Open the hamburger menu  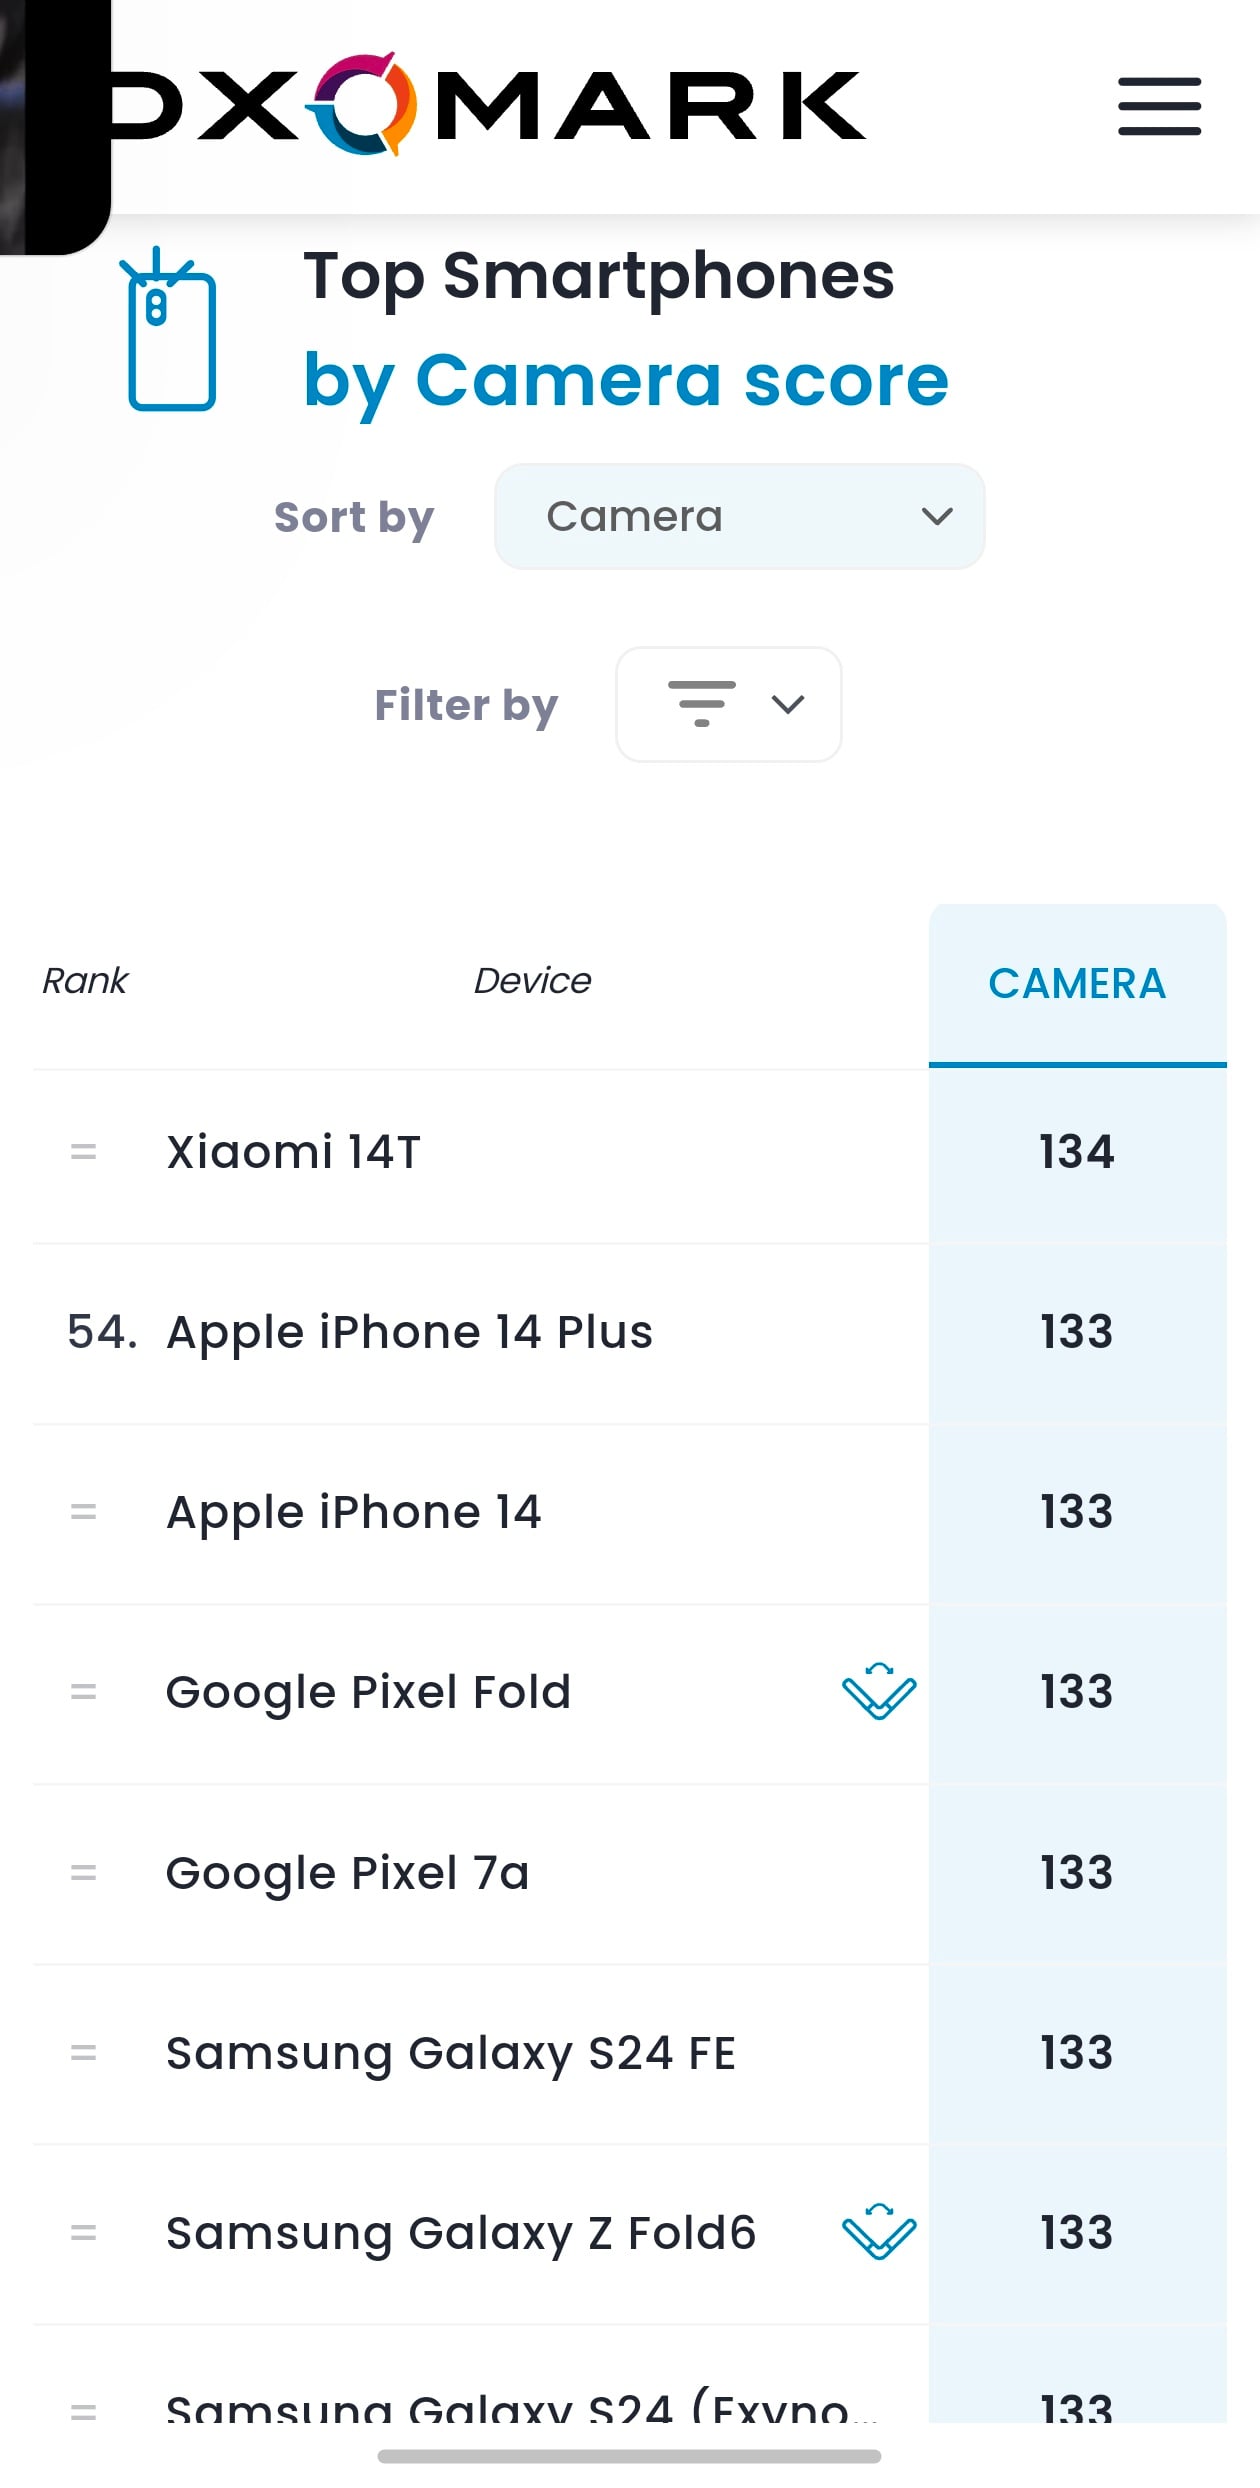(1159, 106)
